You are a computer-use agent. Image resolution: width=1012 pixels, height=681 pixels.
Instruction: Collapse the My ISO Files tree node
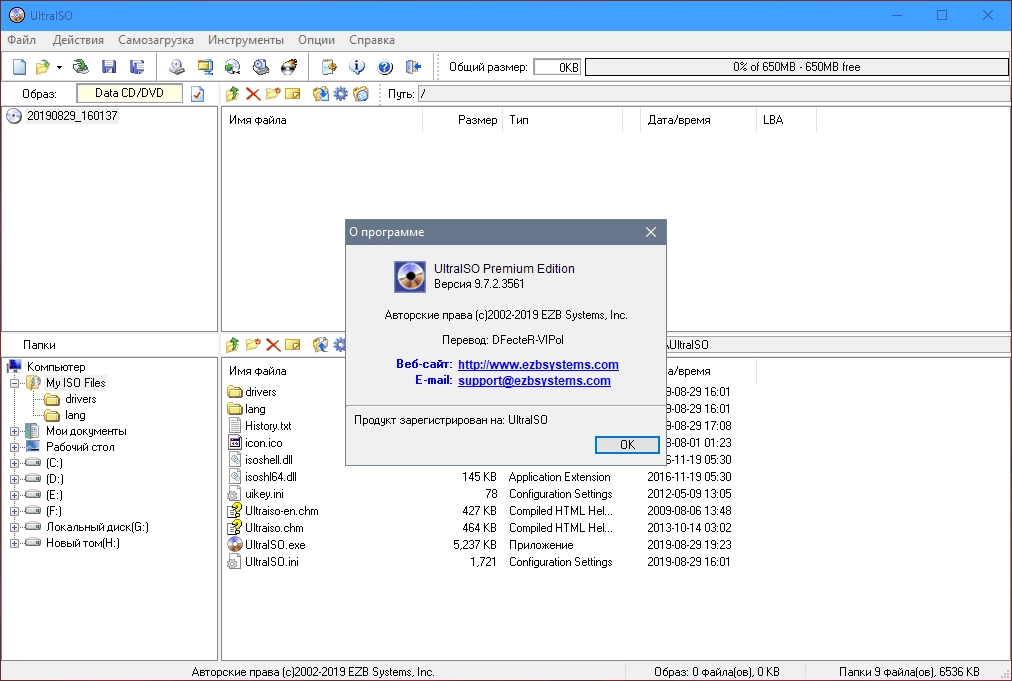click(14, 383)
